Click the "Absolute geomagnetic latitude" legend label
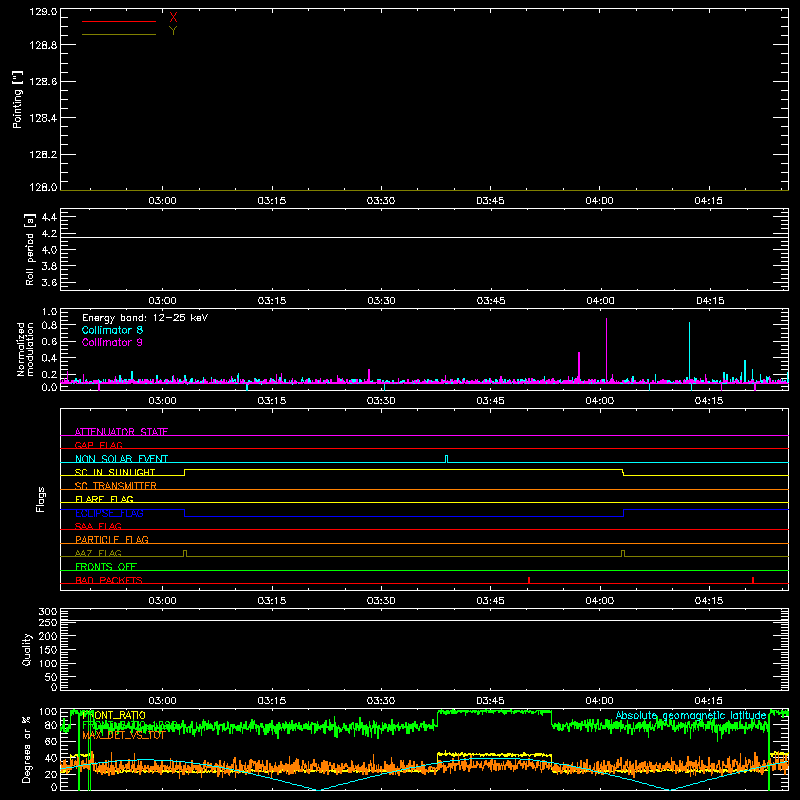800x800 pixels. click(691, 715)
